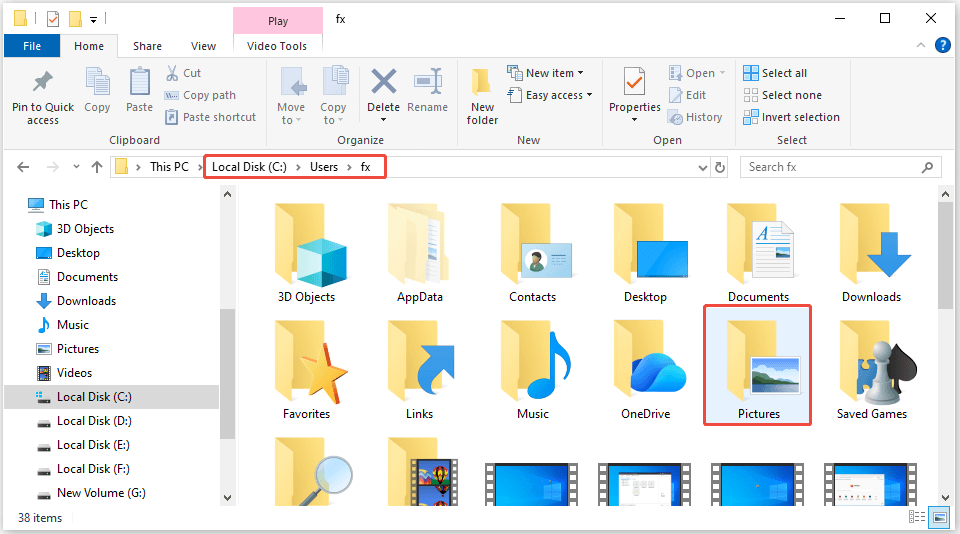
Task: Open the Help question mark icon
Action: pyautogui.click(x=943, y=45)
